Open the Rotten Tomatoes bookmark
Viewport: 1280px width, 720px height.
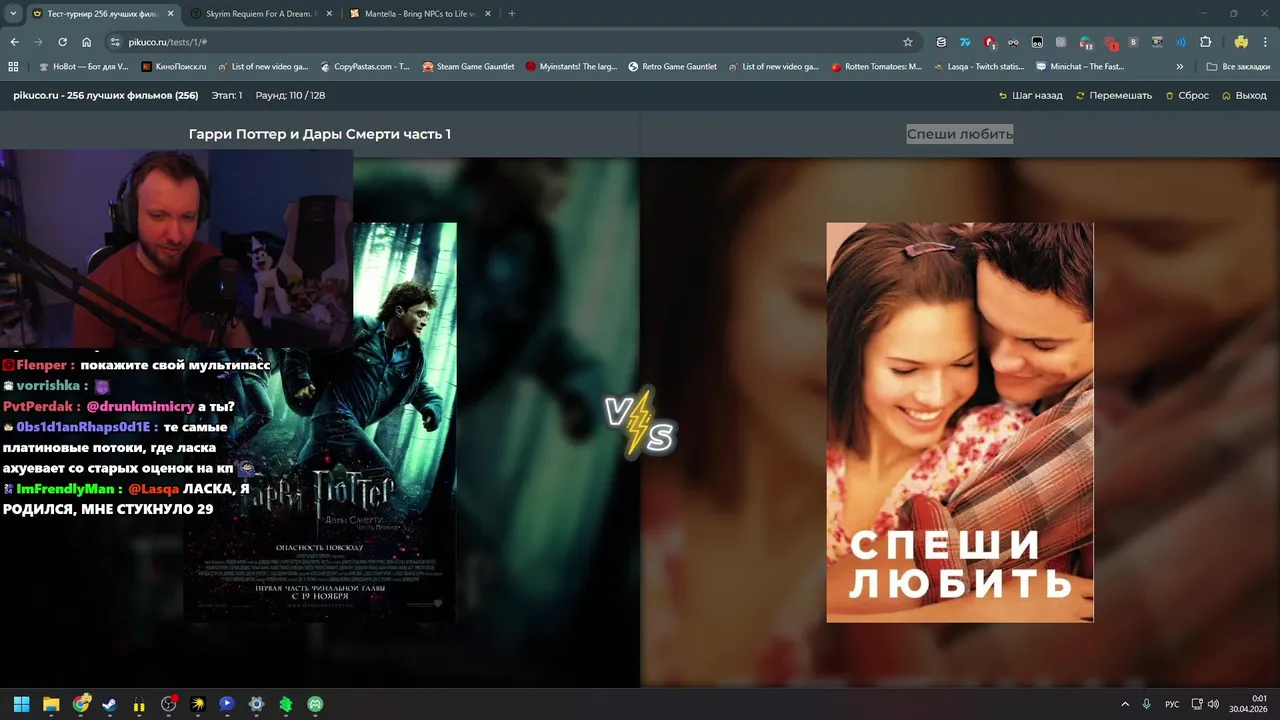coord(876,67)
